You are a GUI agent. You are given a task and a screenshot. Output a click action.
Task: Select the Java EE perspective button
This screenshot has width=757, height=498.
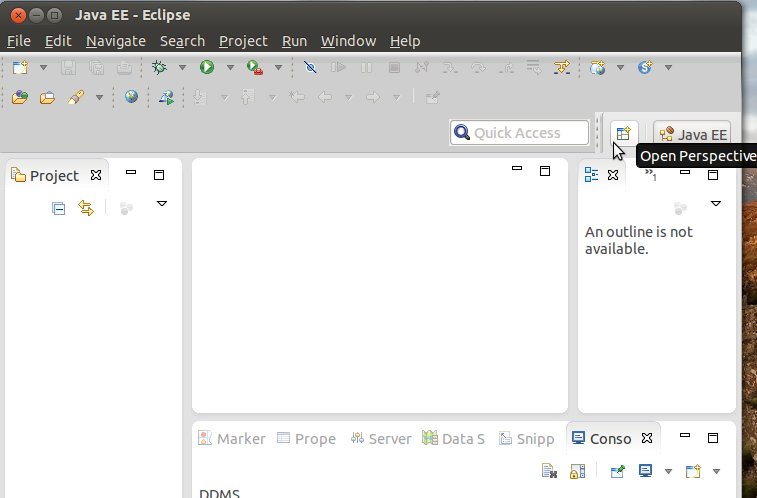coord(692,134)
